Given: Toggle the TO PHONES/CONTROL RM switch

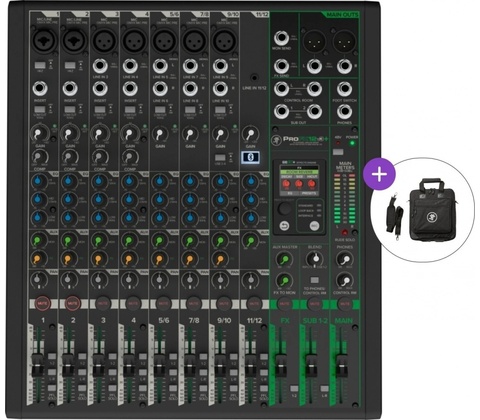Looking at the screenshot, I should tap(314, 280).
